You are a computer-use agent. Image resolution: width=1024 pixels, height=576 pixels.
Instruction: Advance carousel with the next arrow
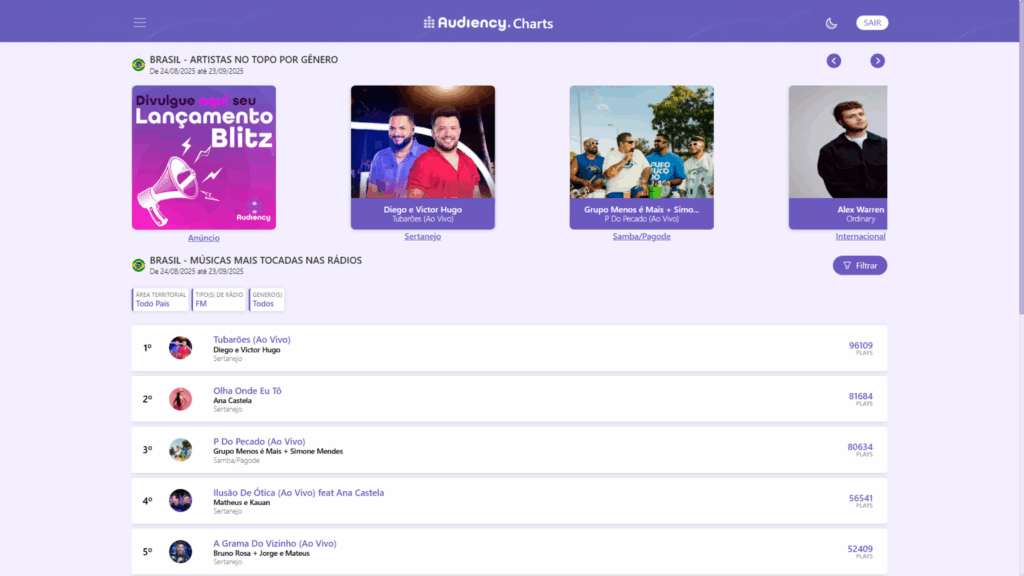pos(877,61)
